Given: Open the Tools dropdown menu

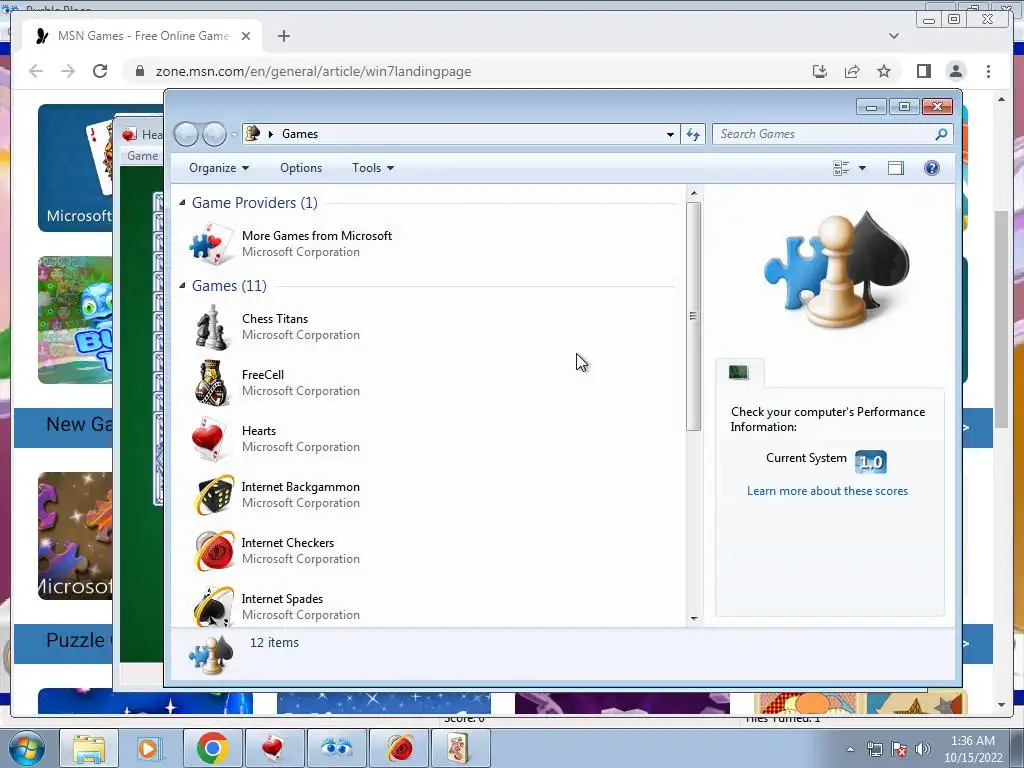Looking at the screenshot, I should [373, 168].
